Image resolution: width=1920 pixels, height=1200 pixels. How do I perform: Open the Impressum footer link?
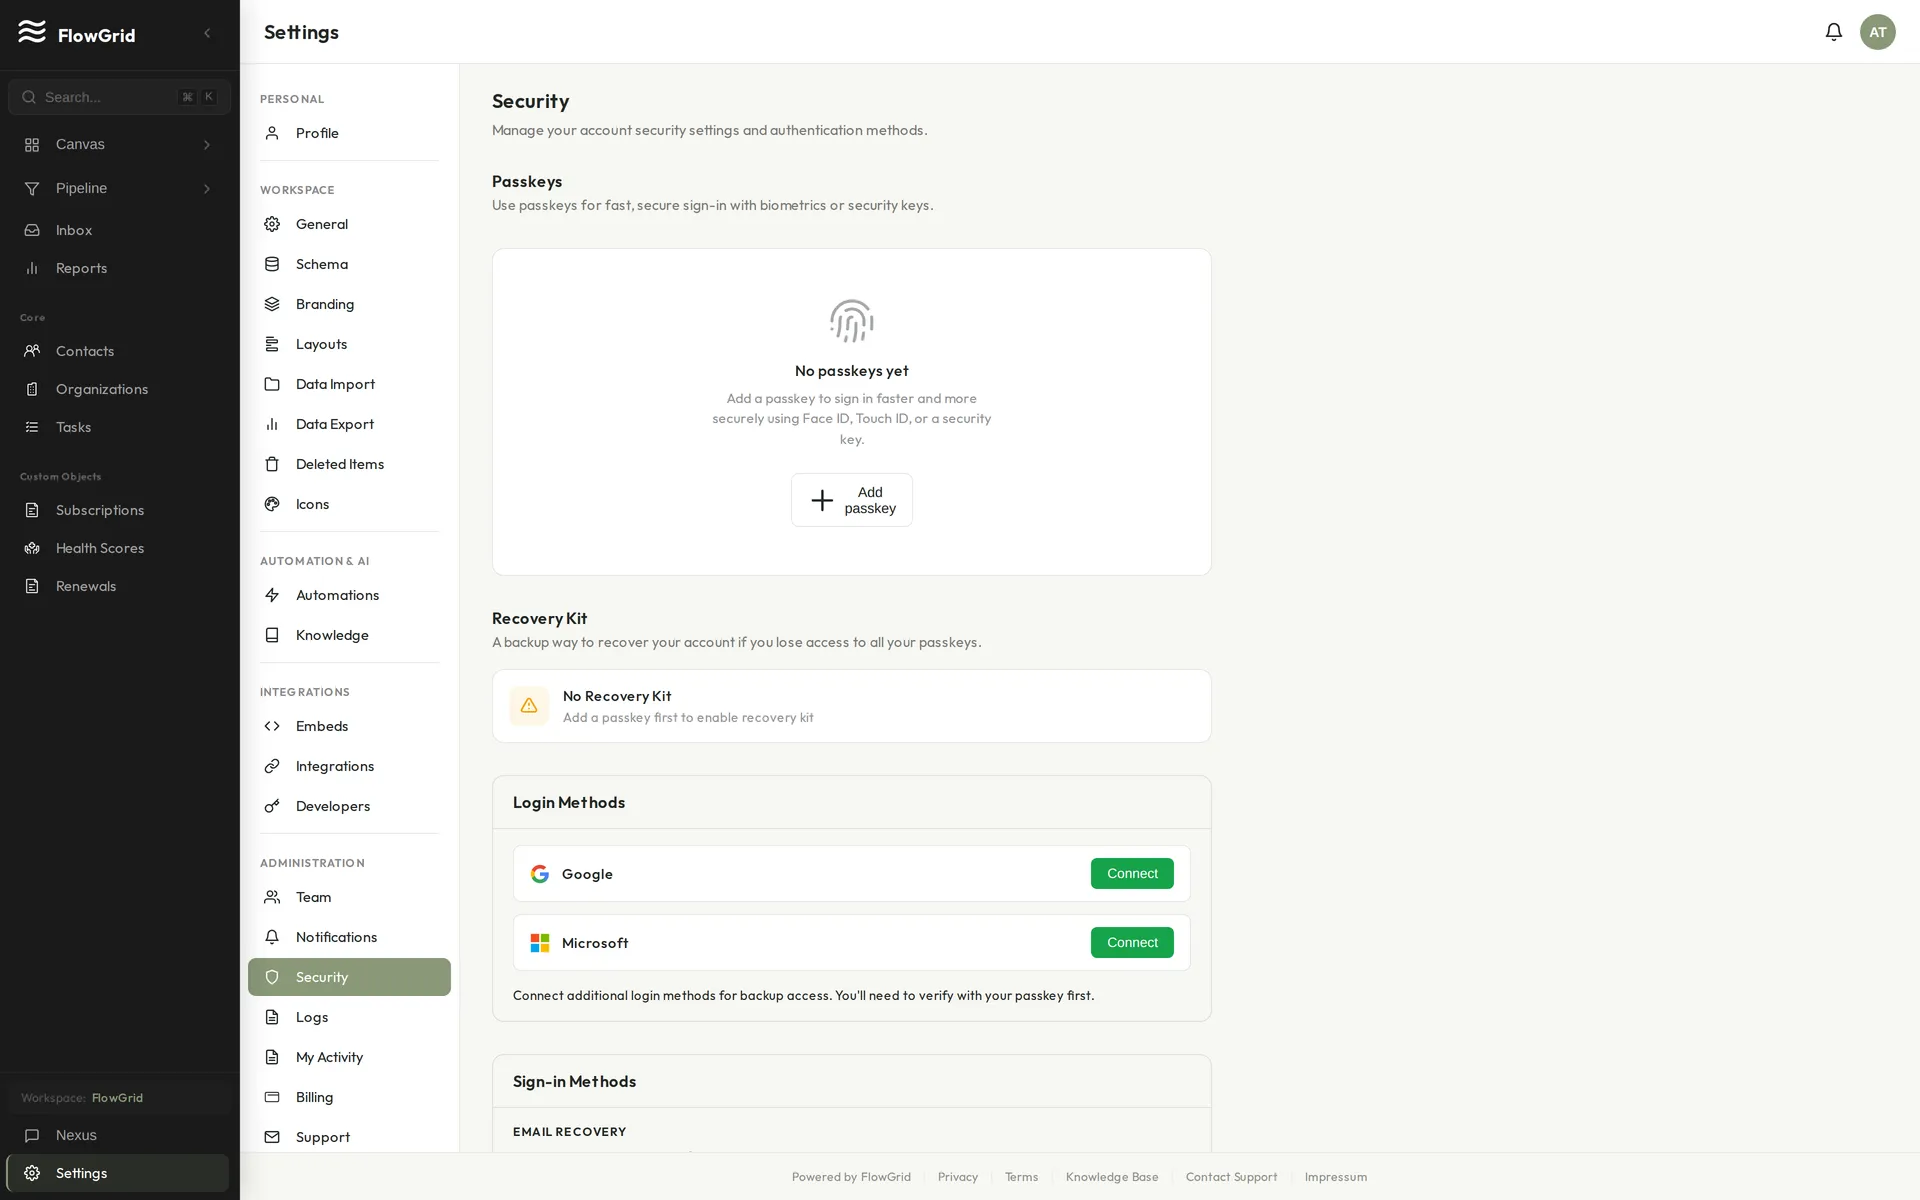(x=1335, y=1177)
